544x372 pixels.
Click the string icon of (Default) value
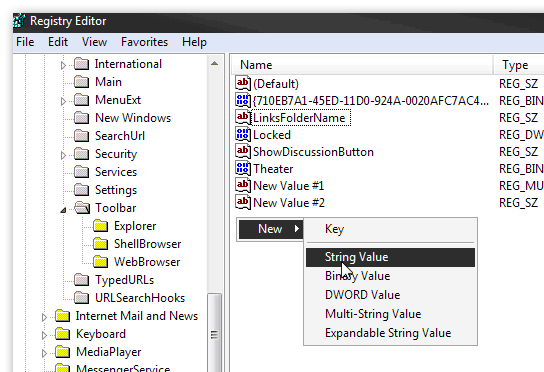pyautogui.click(x=243, y=83)
